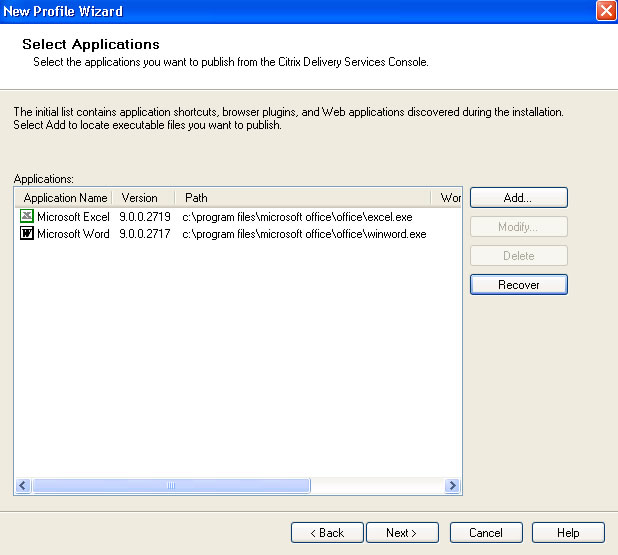
Task: Select the Microsoft Word row name
Action: click(x=73, y=234)
